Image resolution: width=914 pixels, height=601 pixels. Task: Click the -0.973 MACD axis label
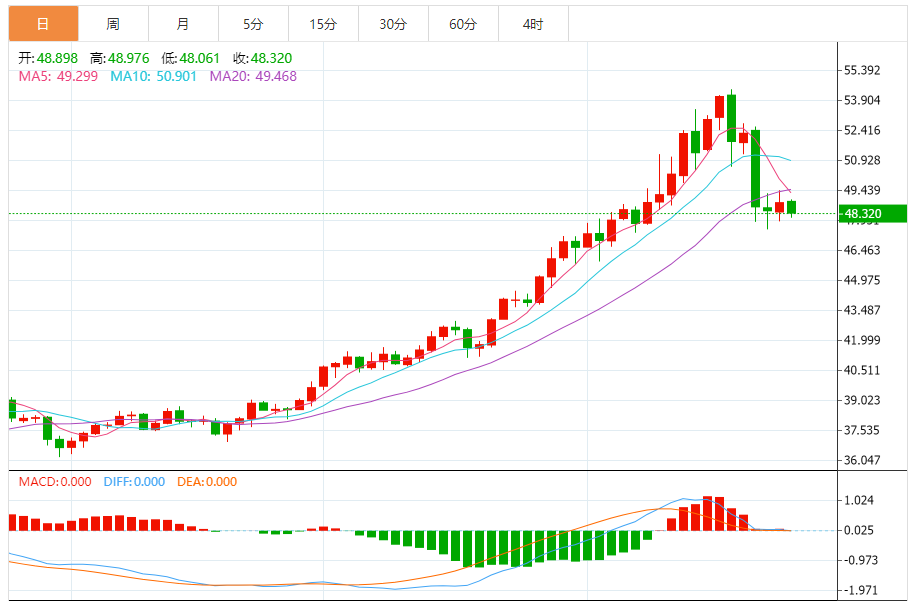[861, 560]
